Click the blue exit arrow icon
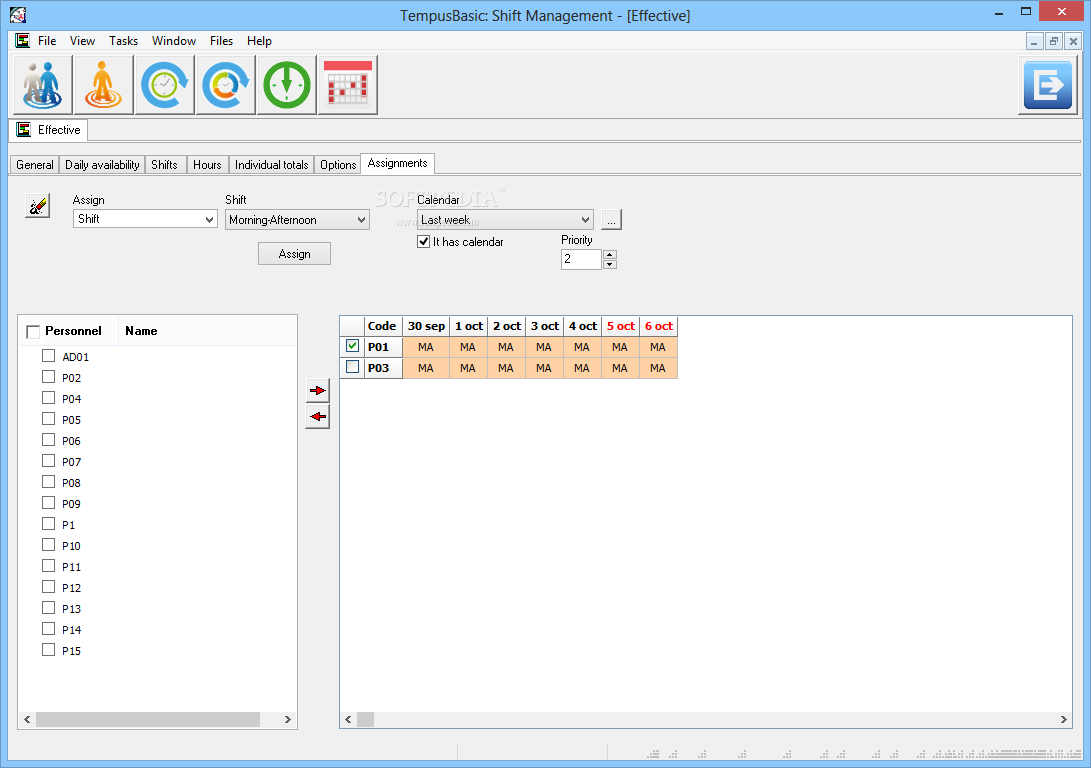This screenshot has width=1091, height=768. tap(1048, 85)
